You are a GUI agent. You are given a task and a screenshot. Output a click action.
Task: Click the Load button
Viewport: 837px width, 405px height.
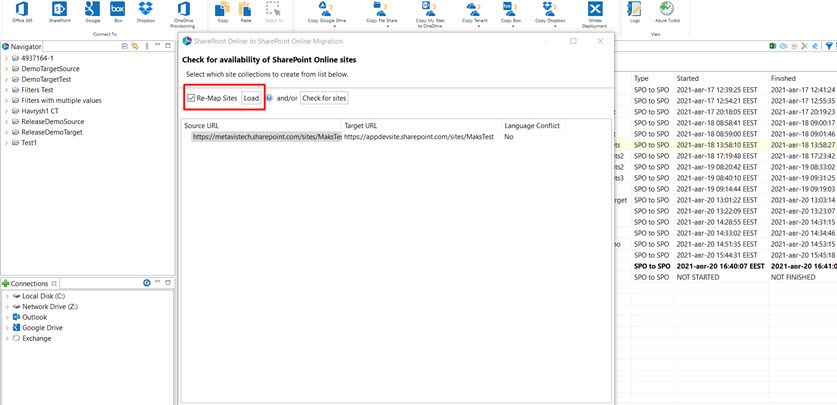coord(251,98)
